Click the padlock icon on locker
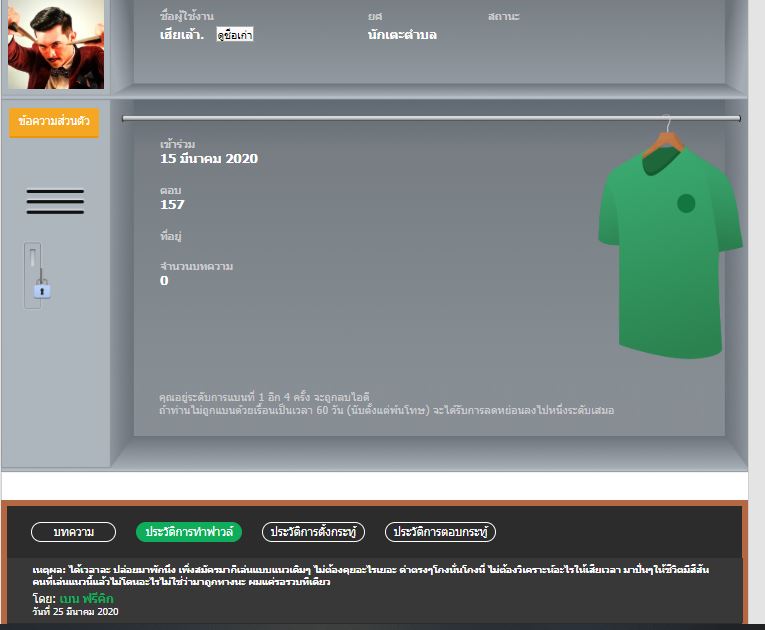The height and width of the screenshot is (630, 765). [x=42, y=291]
